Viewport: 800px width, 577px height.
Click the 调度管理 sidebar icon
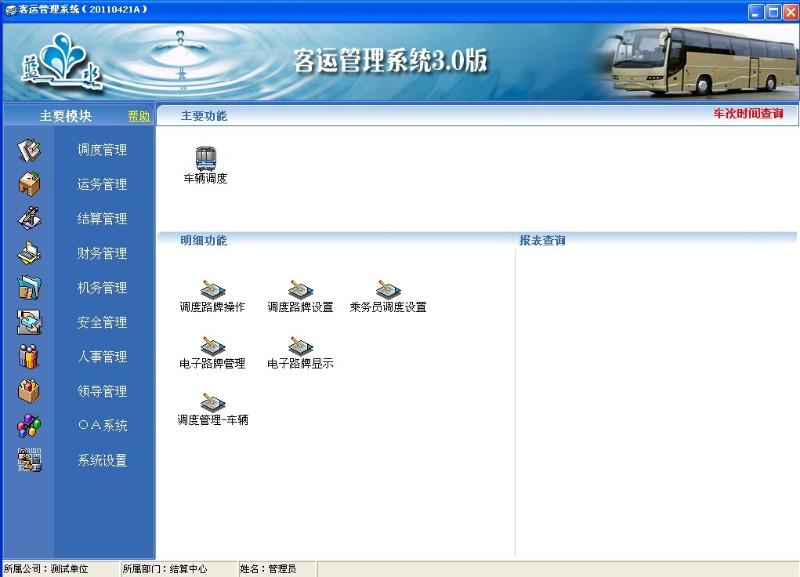tap(29, 150)
